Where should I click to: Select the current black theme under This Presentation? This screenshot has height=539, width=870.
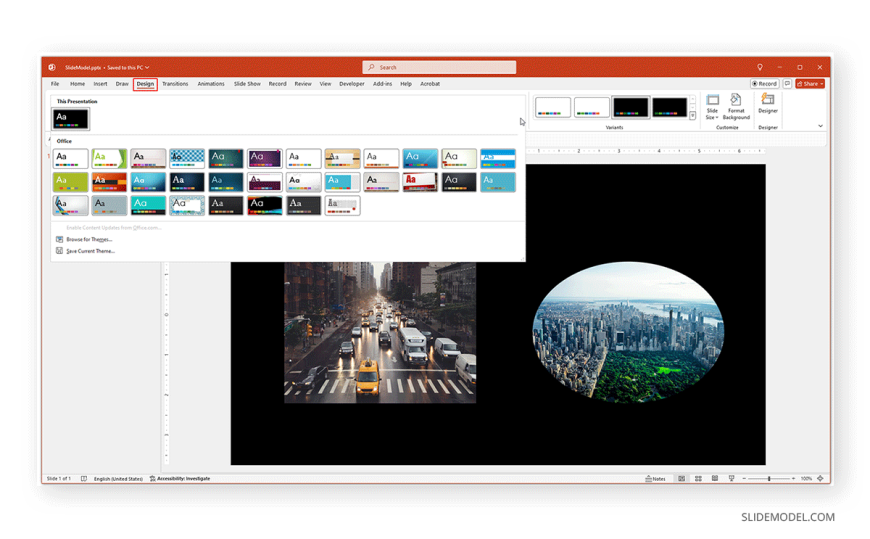click(70, 119)
